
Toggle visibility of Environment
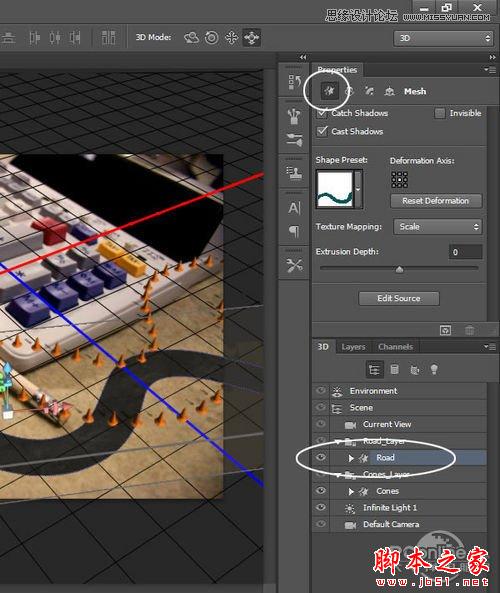(x=321, y=390)
